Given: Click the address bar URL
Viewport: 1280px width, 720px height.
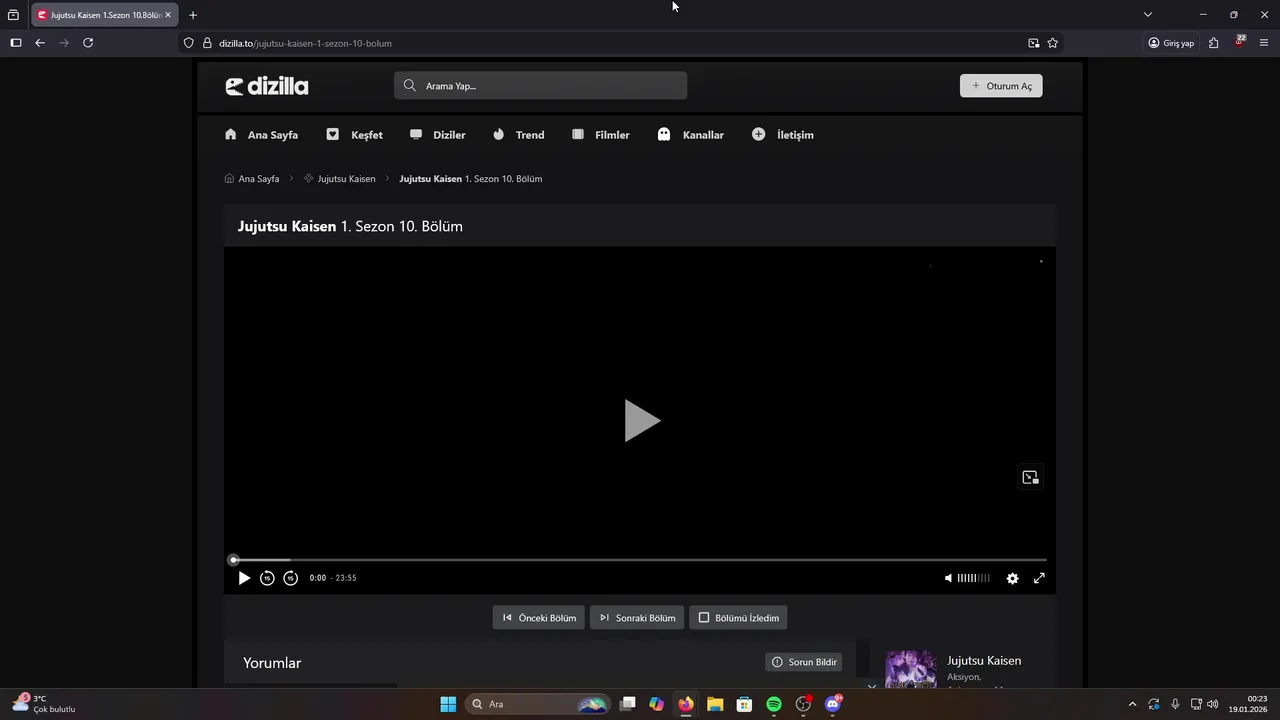Looking at the screenshot, I should (305, 43).
